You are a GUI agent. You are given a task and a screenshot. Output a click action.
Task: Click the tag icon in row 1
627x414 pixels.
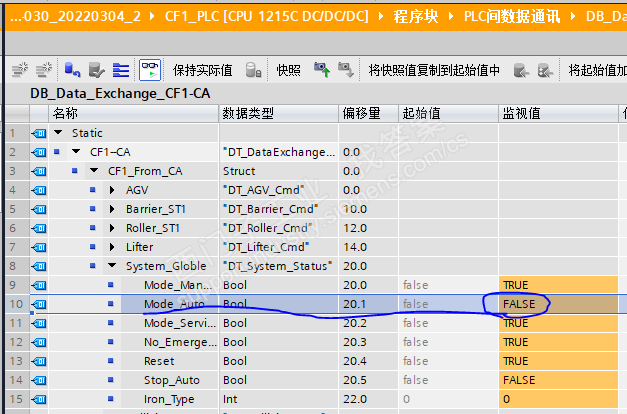pos(39,133)
